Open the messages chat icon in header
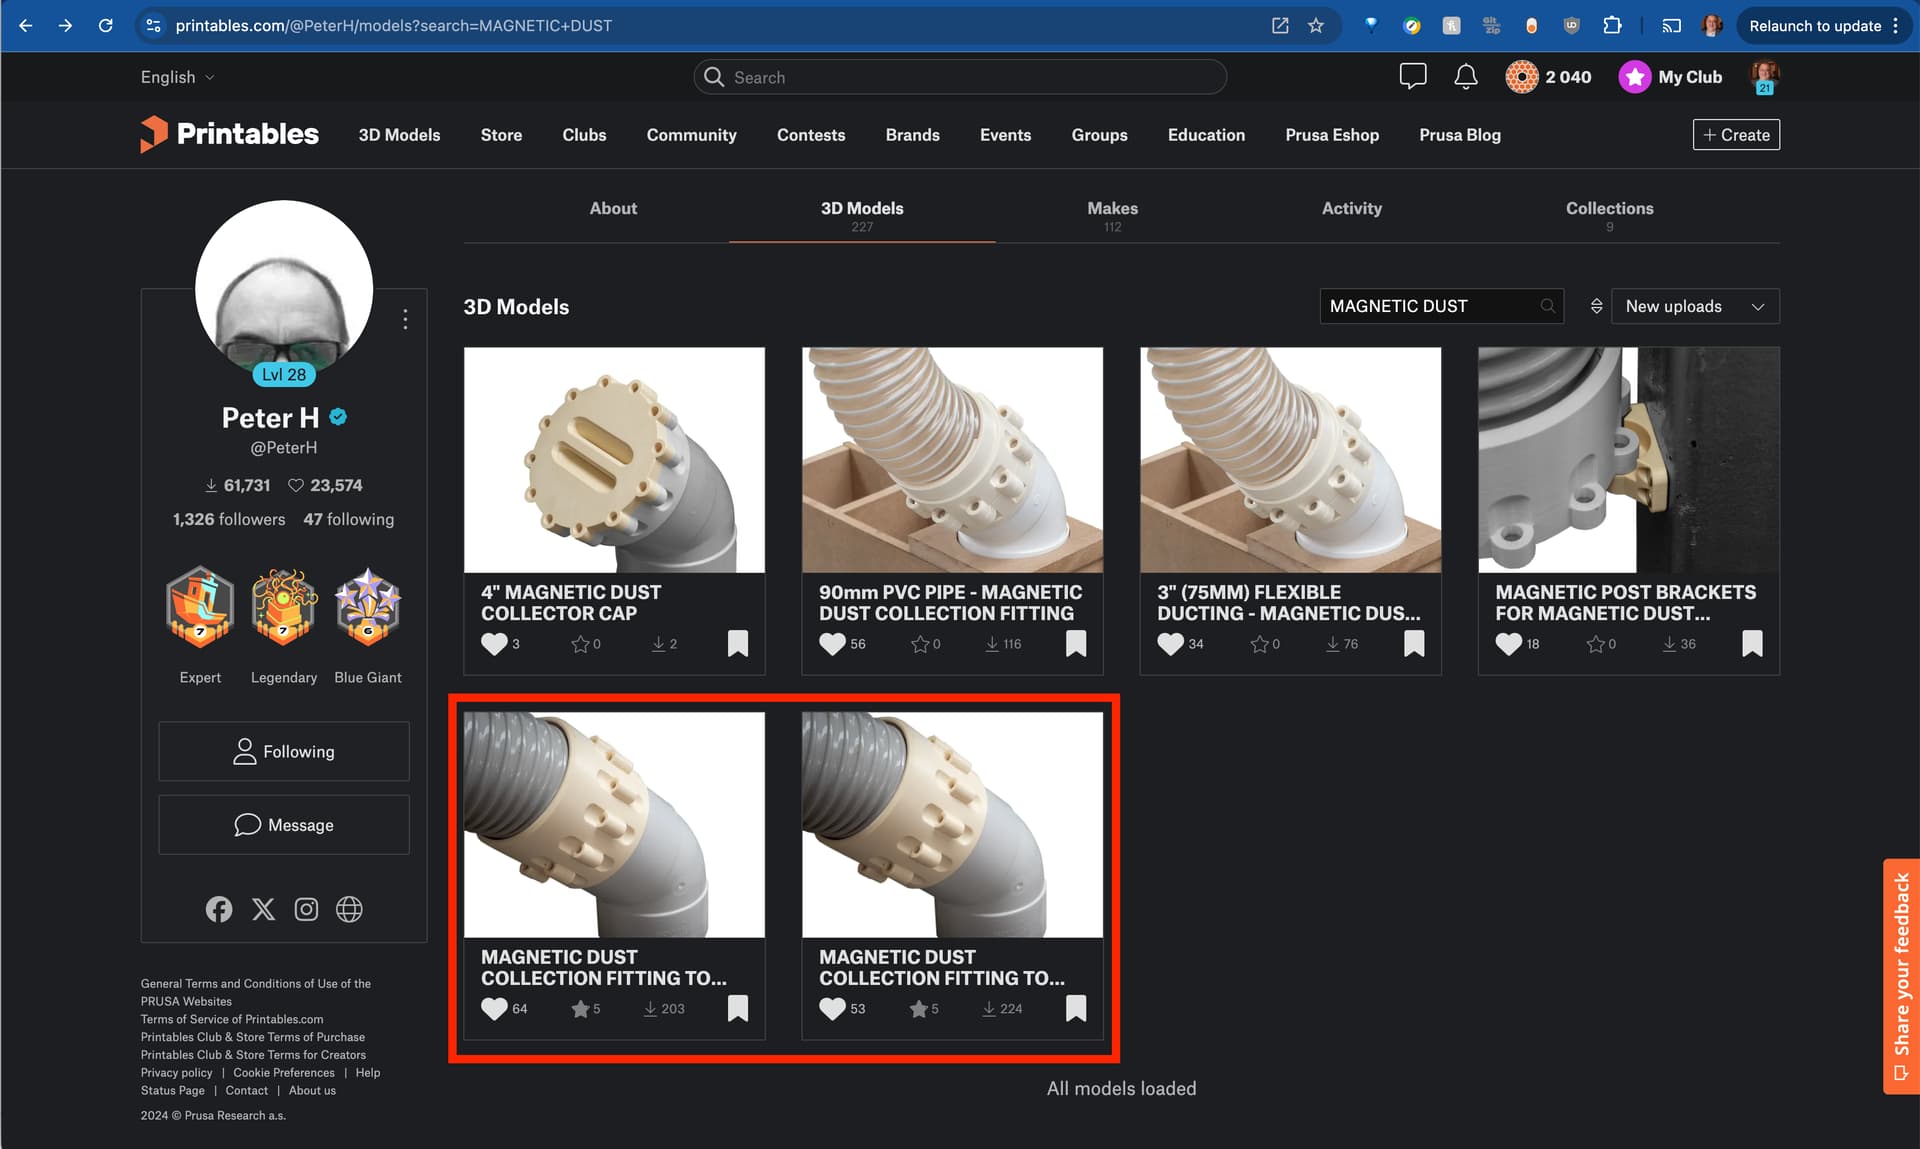This screenshot has height=1149, width=1920. (x=1412, y=77)
